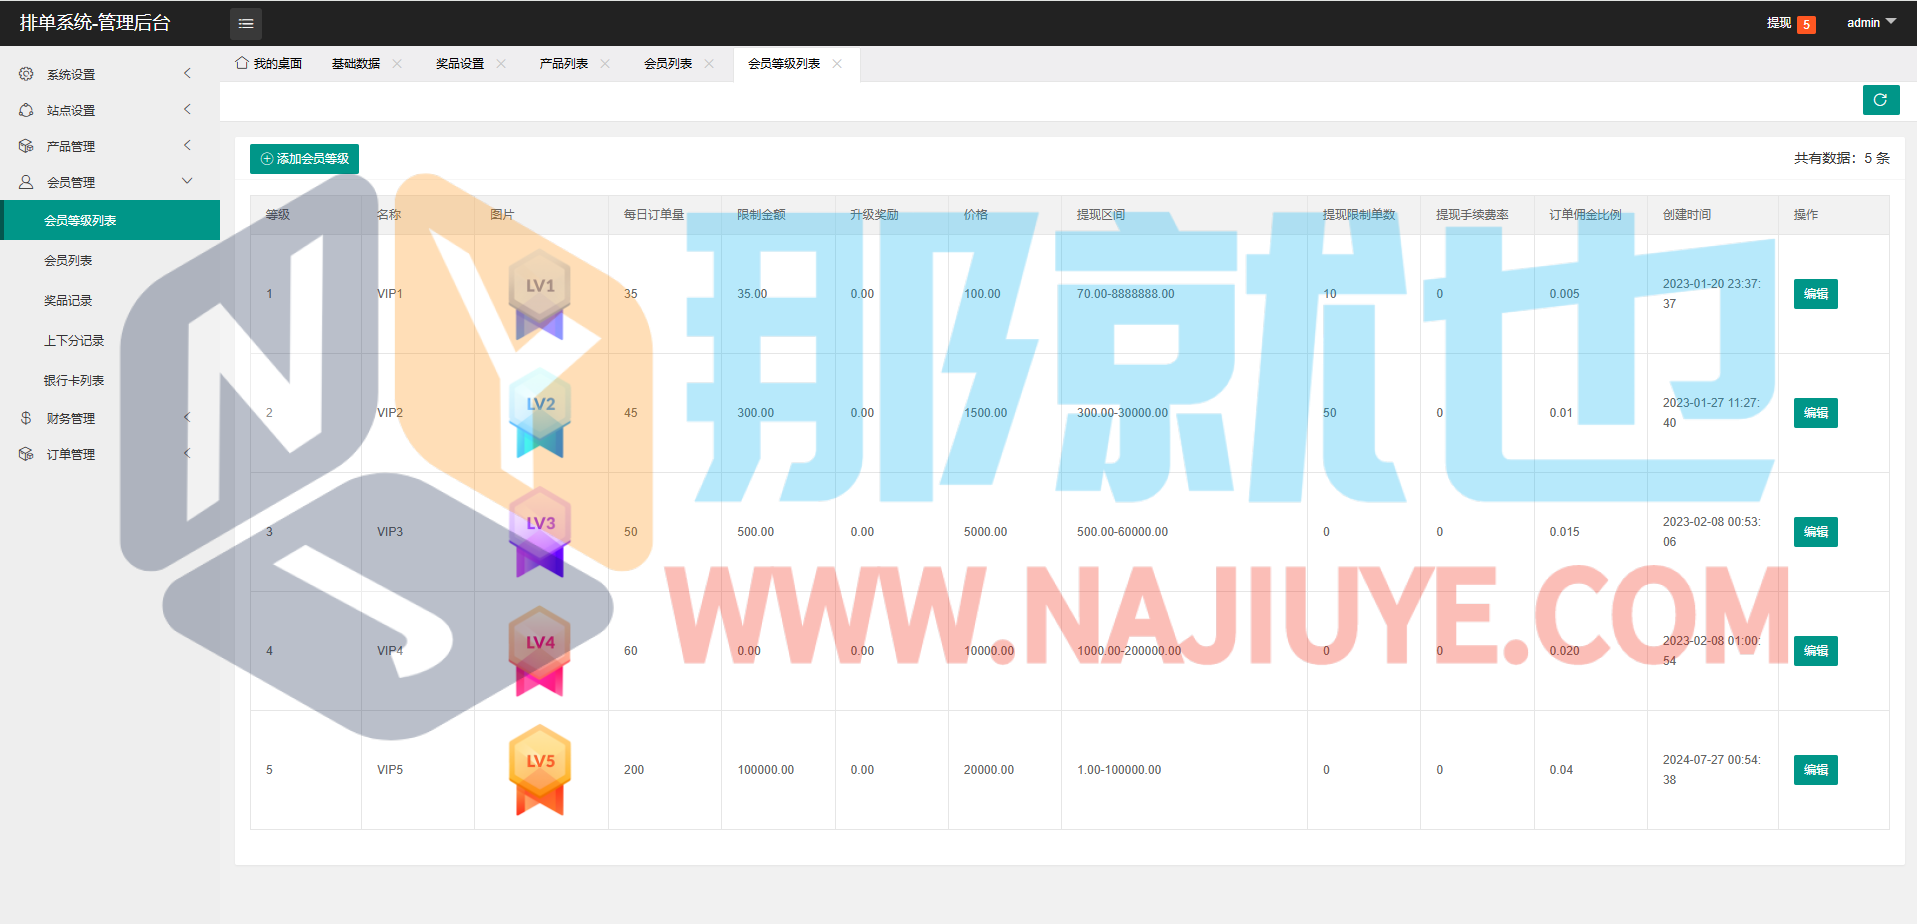Image resolution: width=1917 pixels, height=924 pixels.
Task: Click 编辑 button for VIP3 row
Action: click(x=1815, y=532)
